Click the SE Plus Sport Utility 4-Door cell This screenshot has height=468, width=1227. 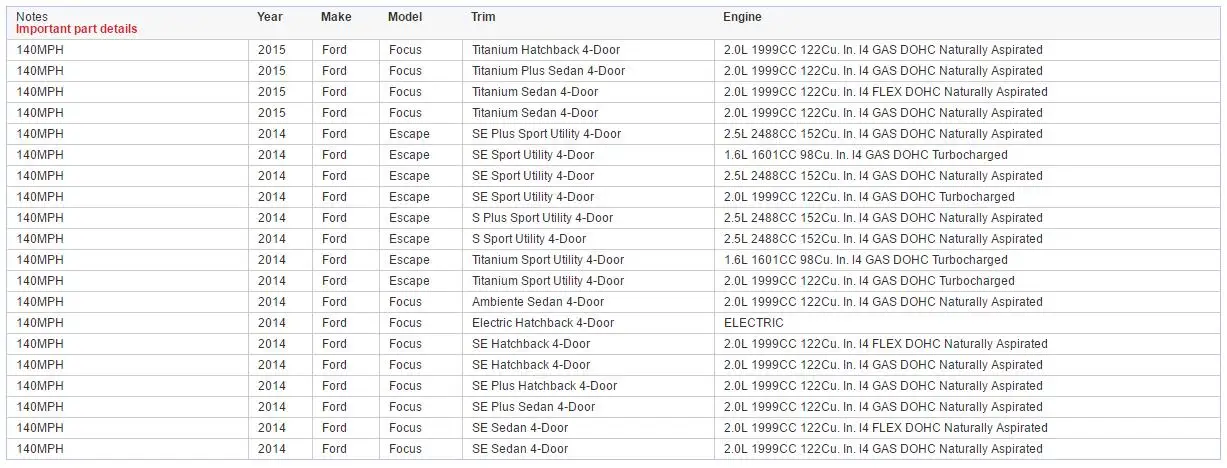click(546, 134)
